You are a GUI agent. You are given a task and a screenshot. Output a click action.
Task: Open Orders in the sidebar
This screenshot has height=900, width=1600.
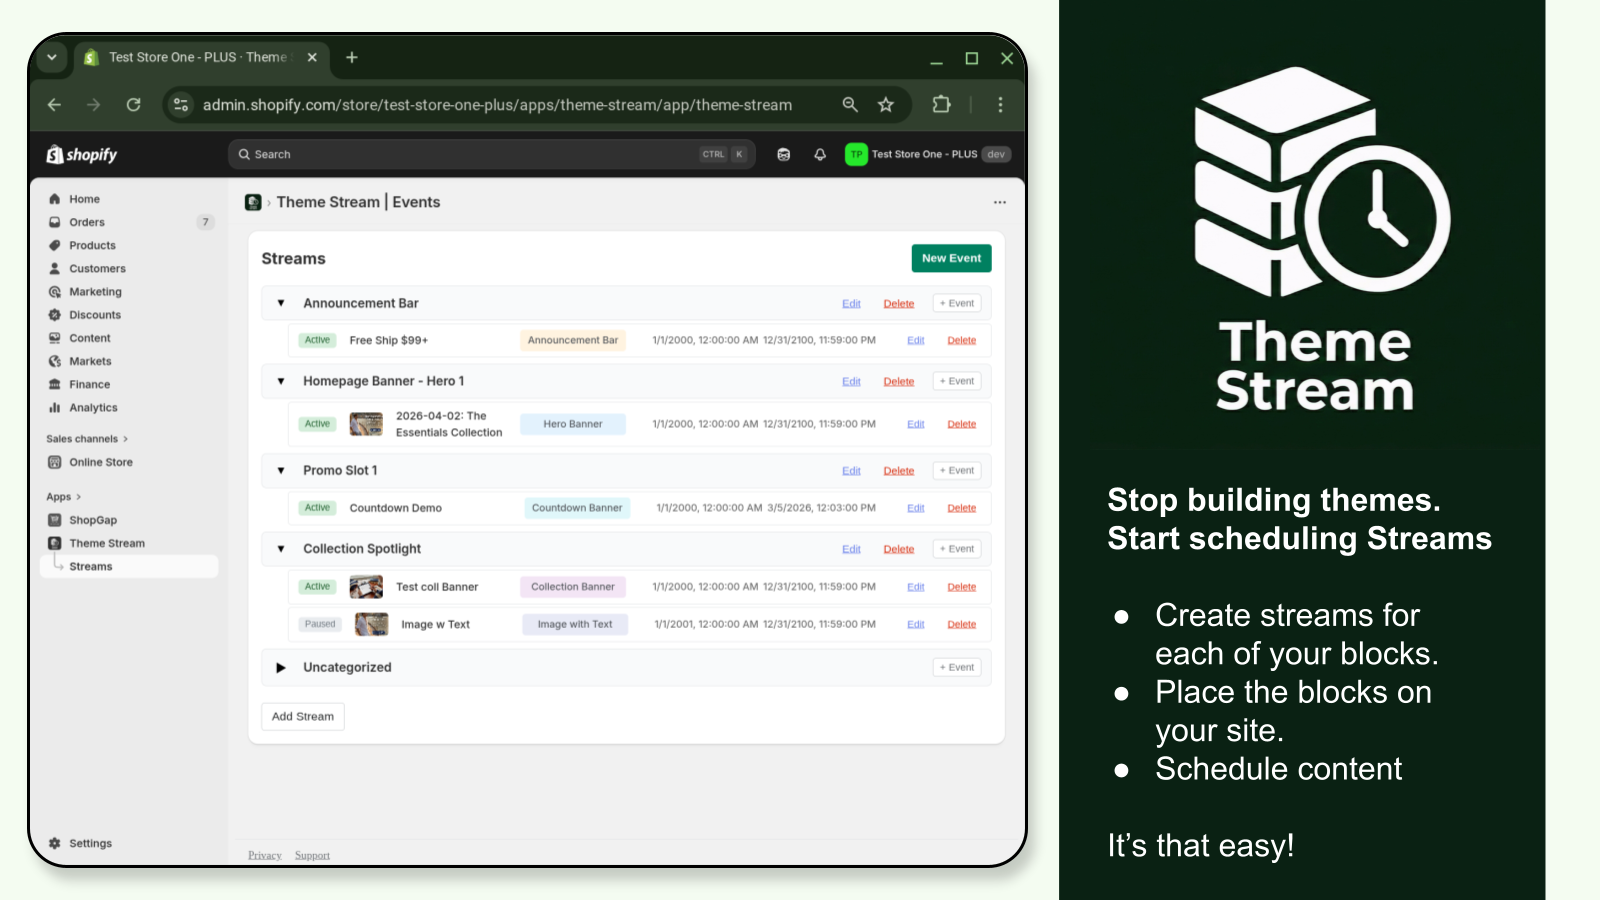87,222
